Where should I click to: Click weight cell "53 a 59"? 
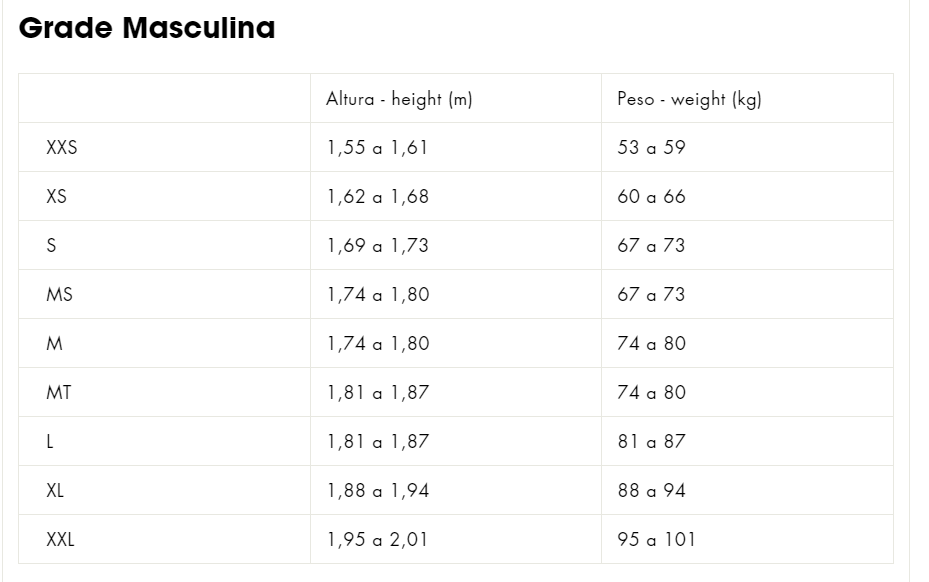pos(651,148)
